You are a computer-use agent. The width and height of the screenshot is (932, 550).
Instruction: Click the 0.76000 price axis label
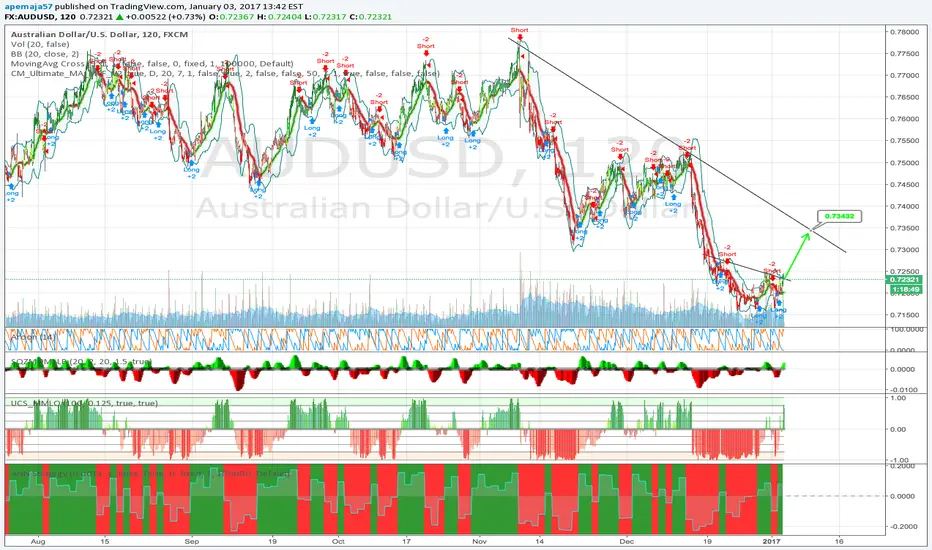point(903,119)
